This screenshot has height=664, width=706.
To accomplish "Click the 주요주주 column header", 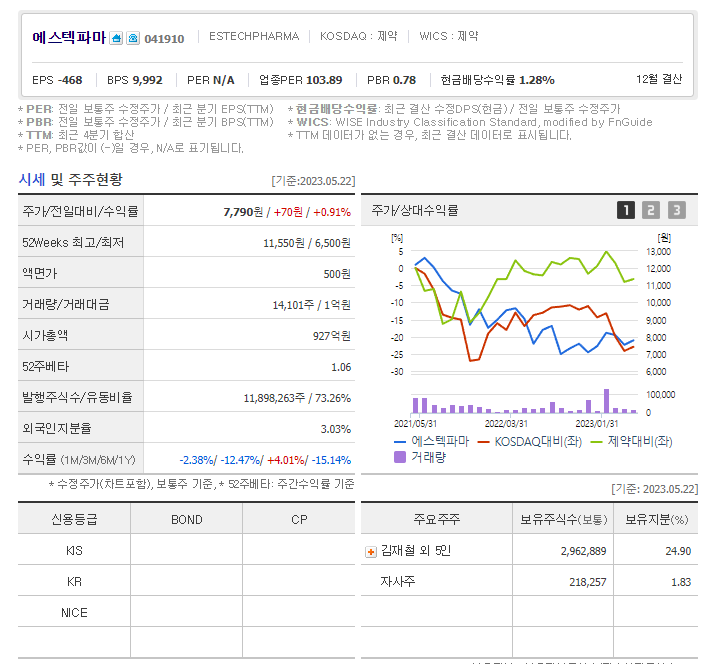I will [x=437, y=519].
